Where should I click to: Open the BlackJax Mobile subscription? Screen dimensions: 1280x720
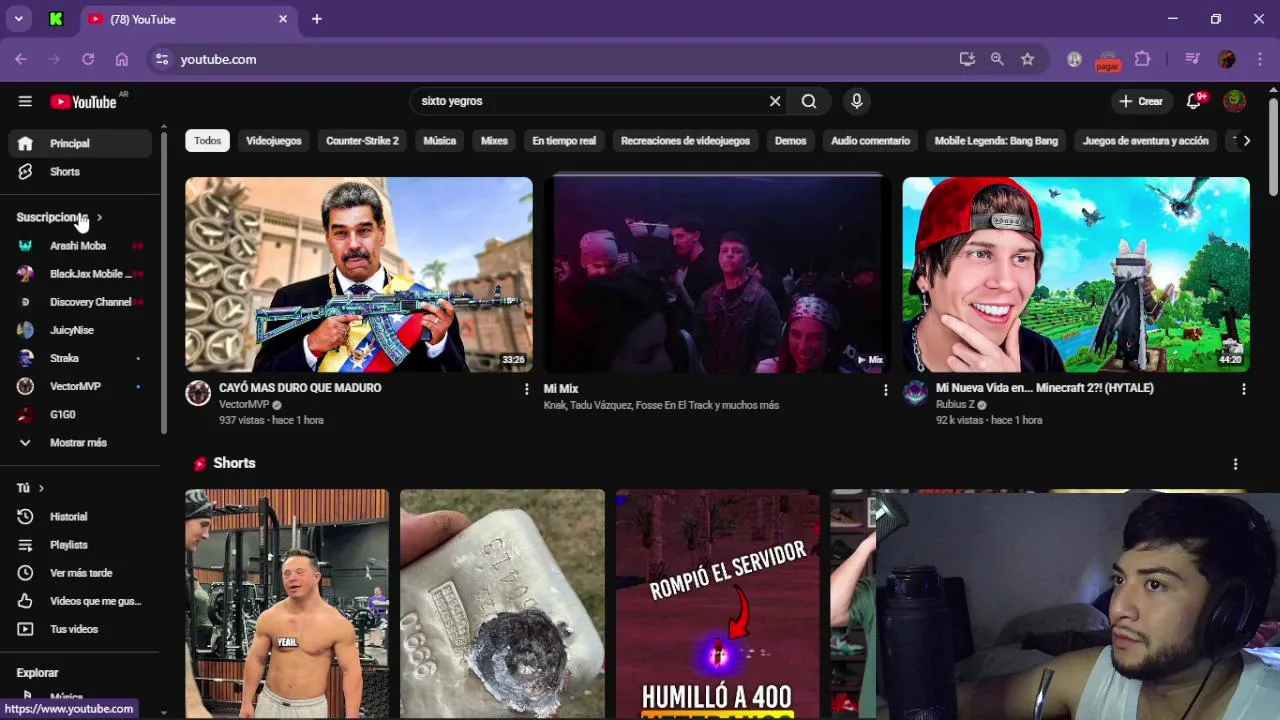pyautogui.click(x=80, y=274)
